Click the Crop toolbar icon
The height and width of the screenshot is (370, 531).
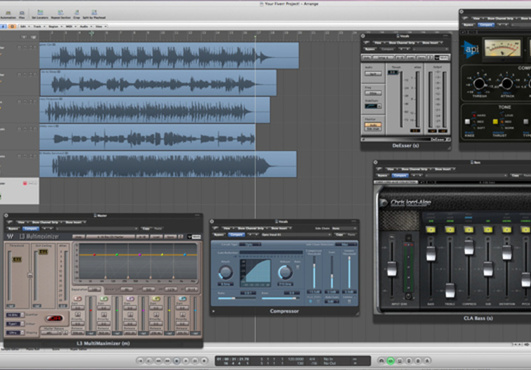tap(77, 14)
